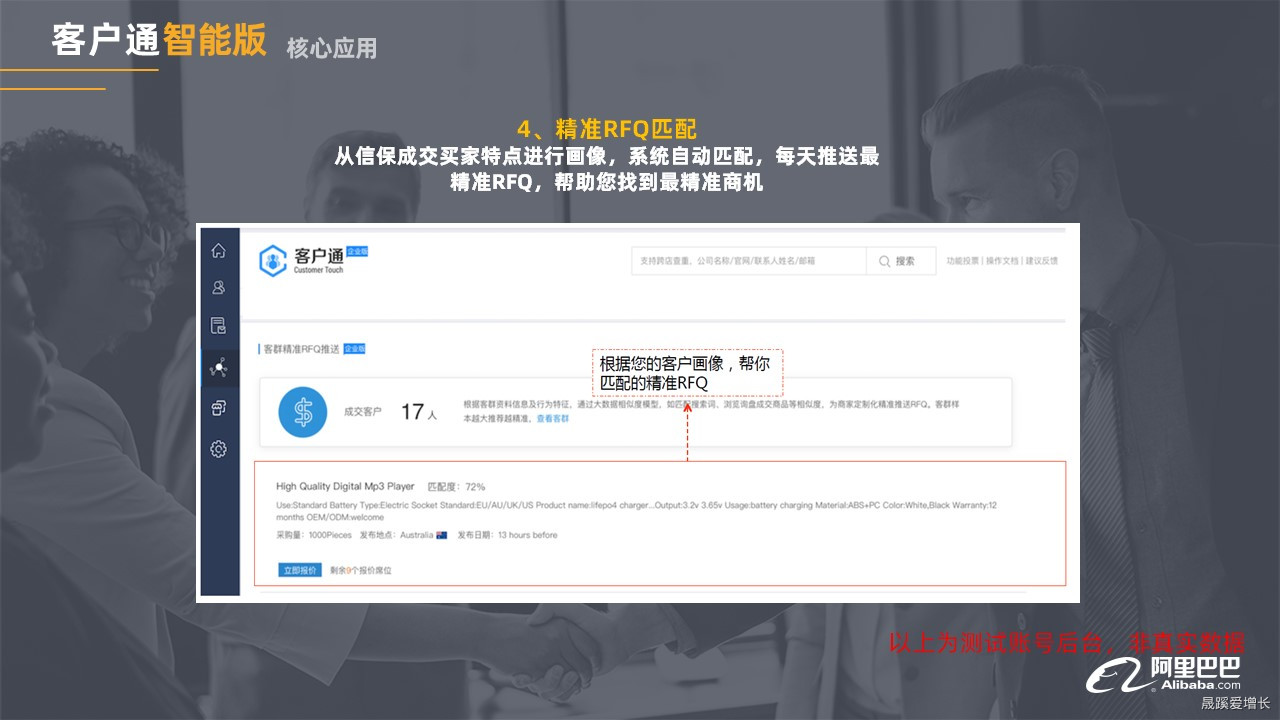This screenshot has height=720, width=1280.
Task: Click the 客户通 Customer Touch logo
Action: [x=301, y=260]
